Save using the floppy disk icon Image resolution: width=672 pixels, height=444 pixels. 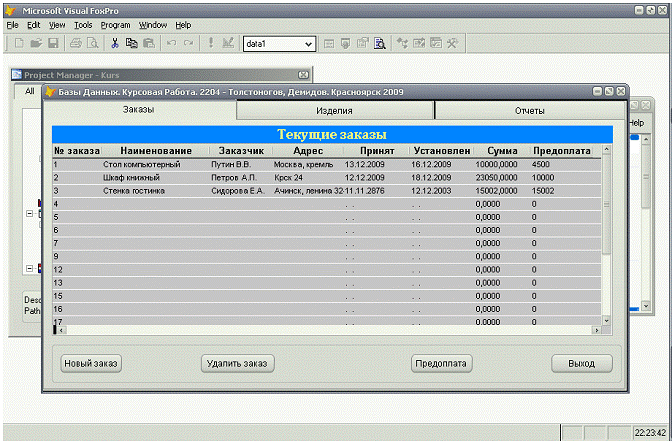click(53, 44)
